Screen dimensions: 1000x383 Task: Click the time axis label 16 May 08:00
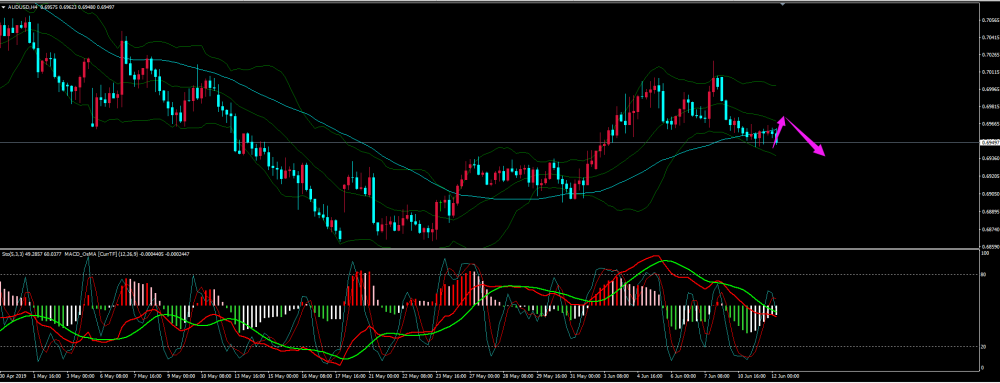316,376
